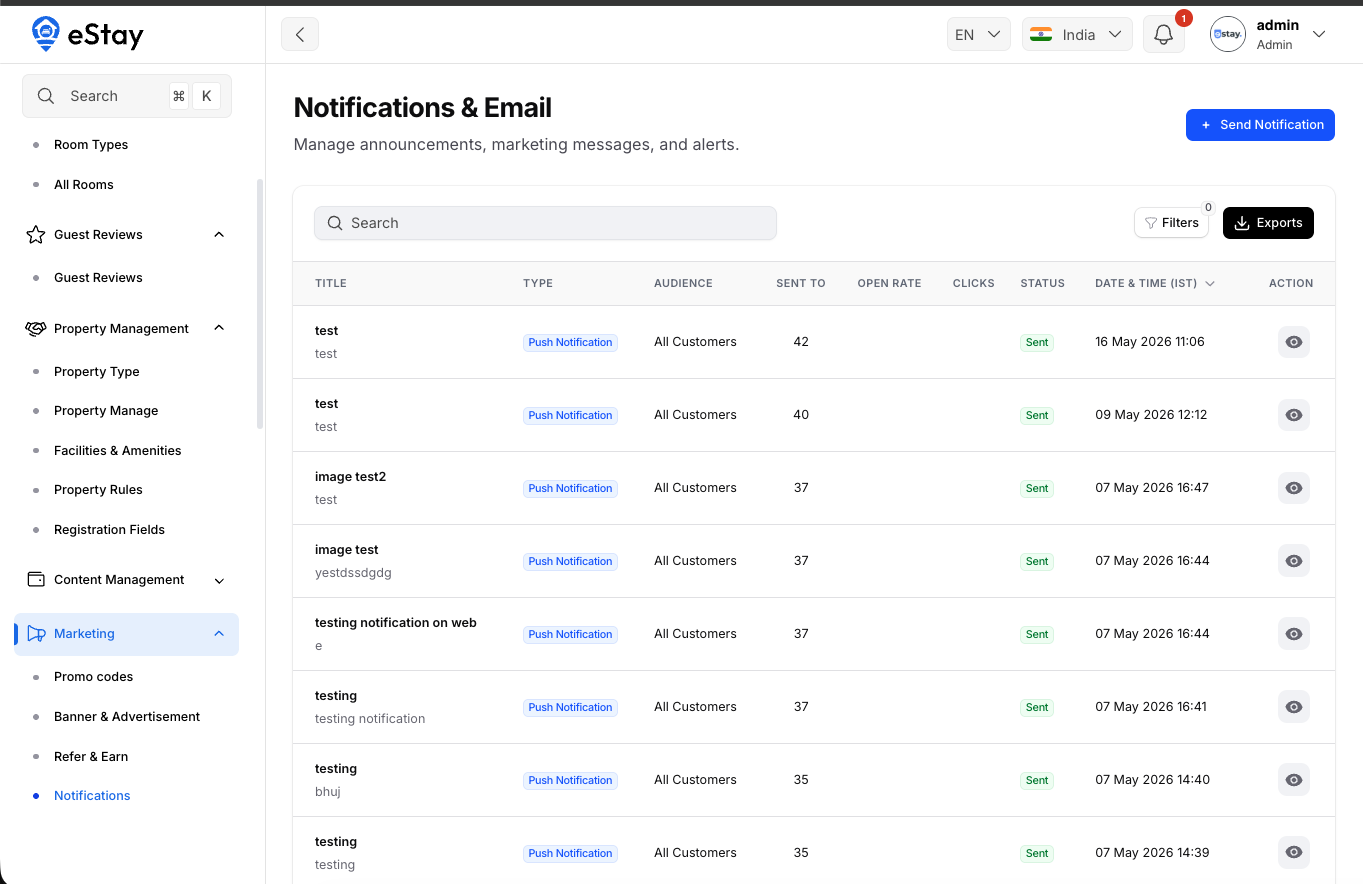
Task: Click the Sent status badge for image test2
Action: [1037, 489]
